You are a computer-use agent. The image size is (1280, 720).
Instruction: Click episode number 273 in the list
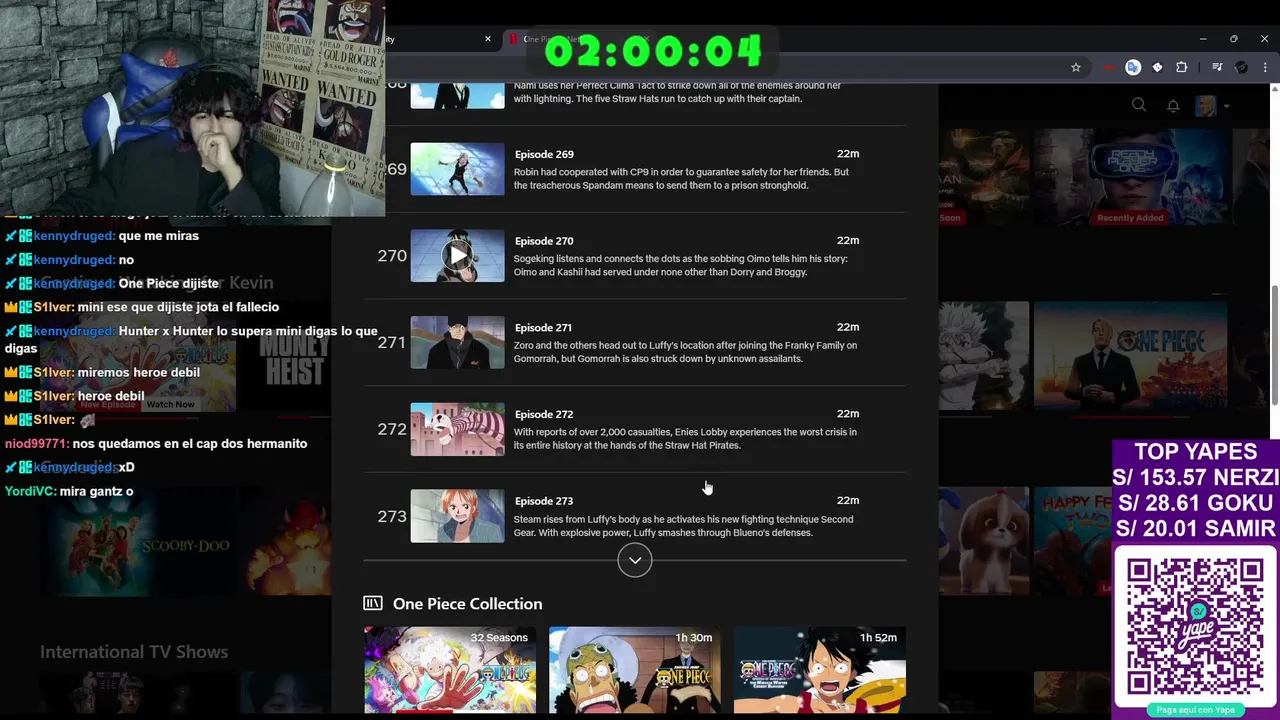pyautogui.click(x=391, y=516)
